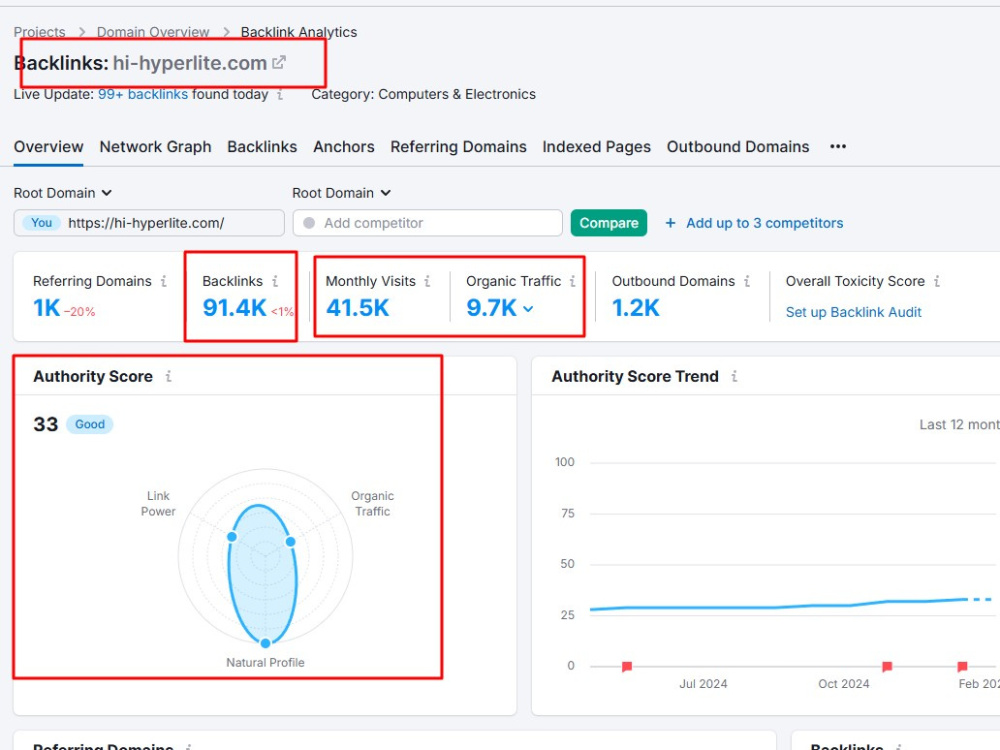
Task: Click info icon next to Live Update
Action: click(280, 94)
